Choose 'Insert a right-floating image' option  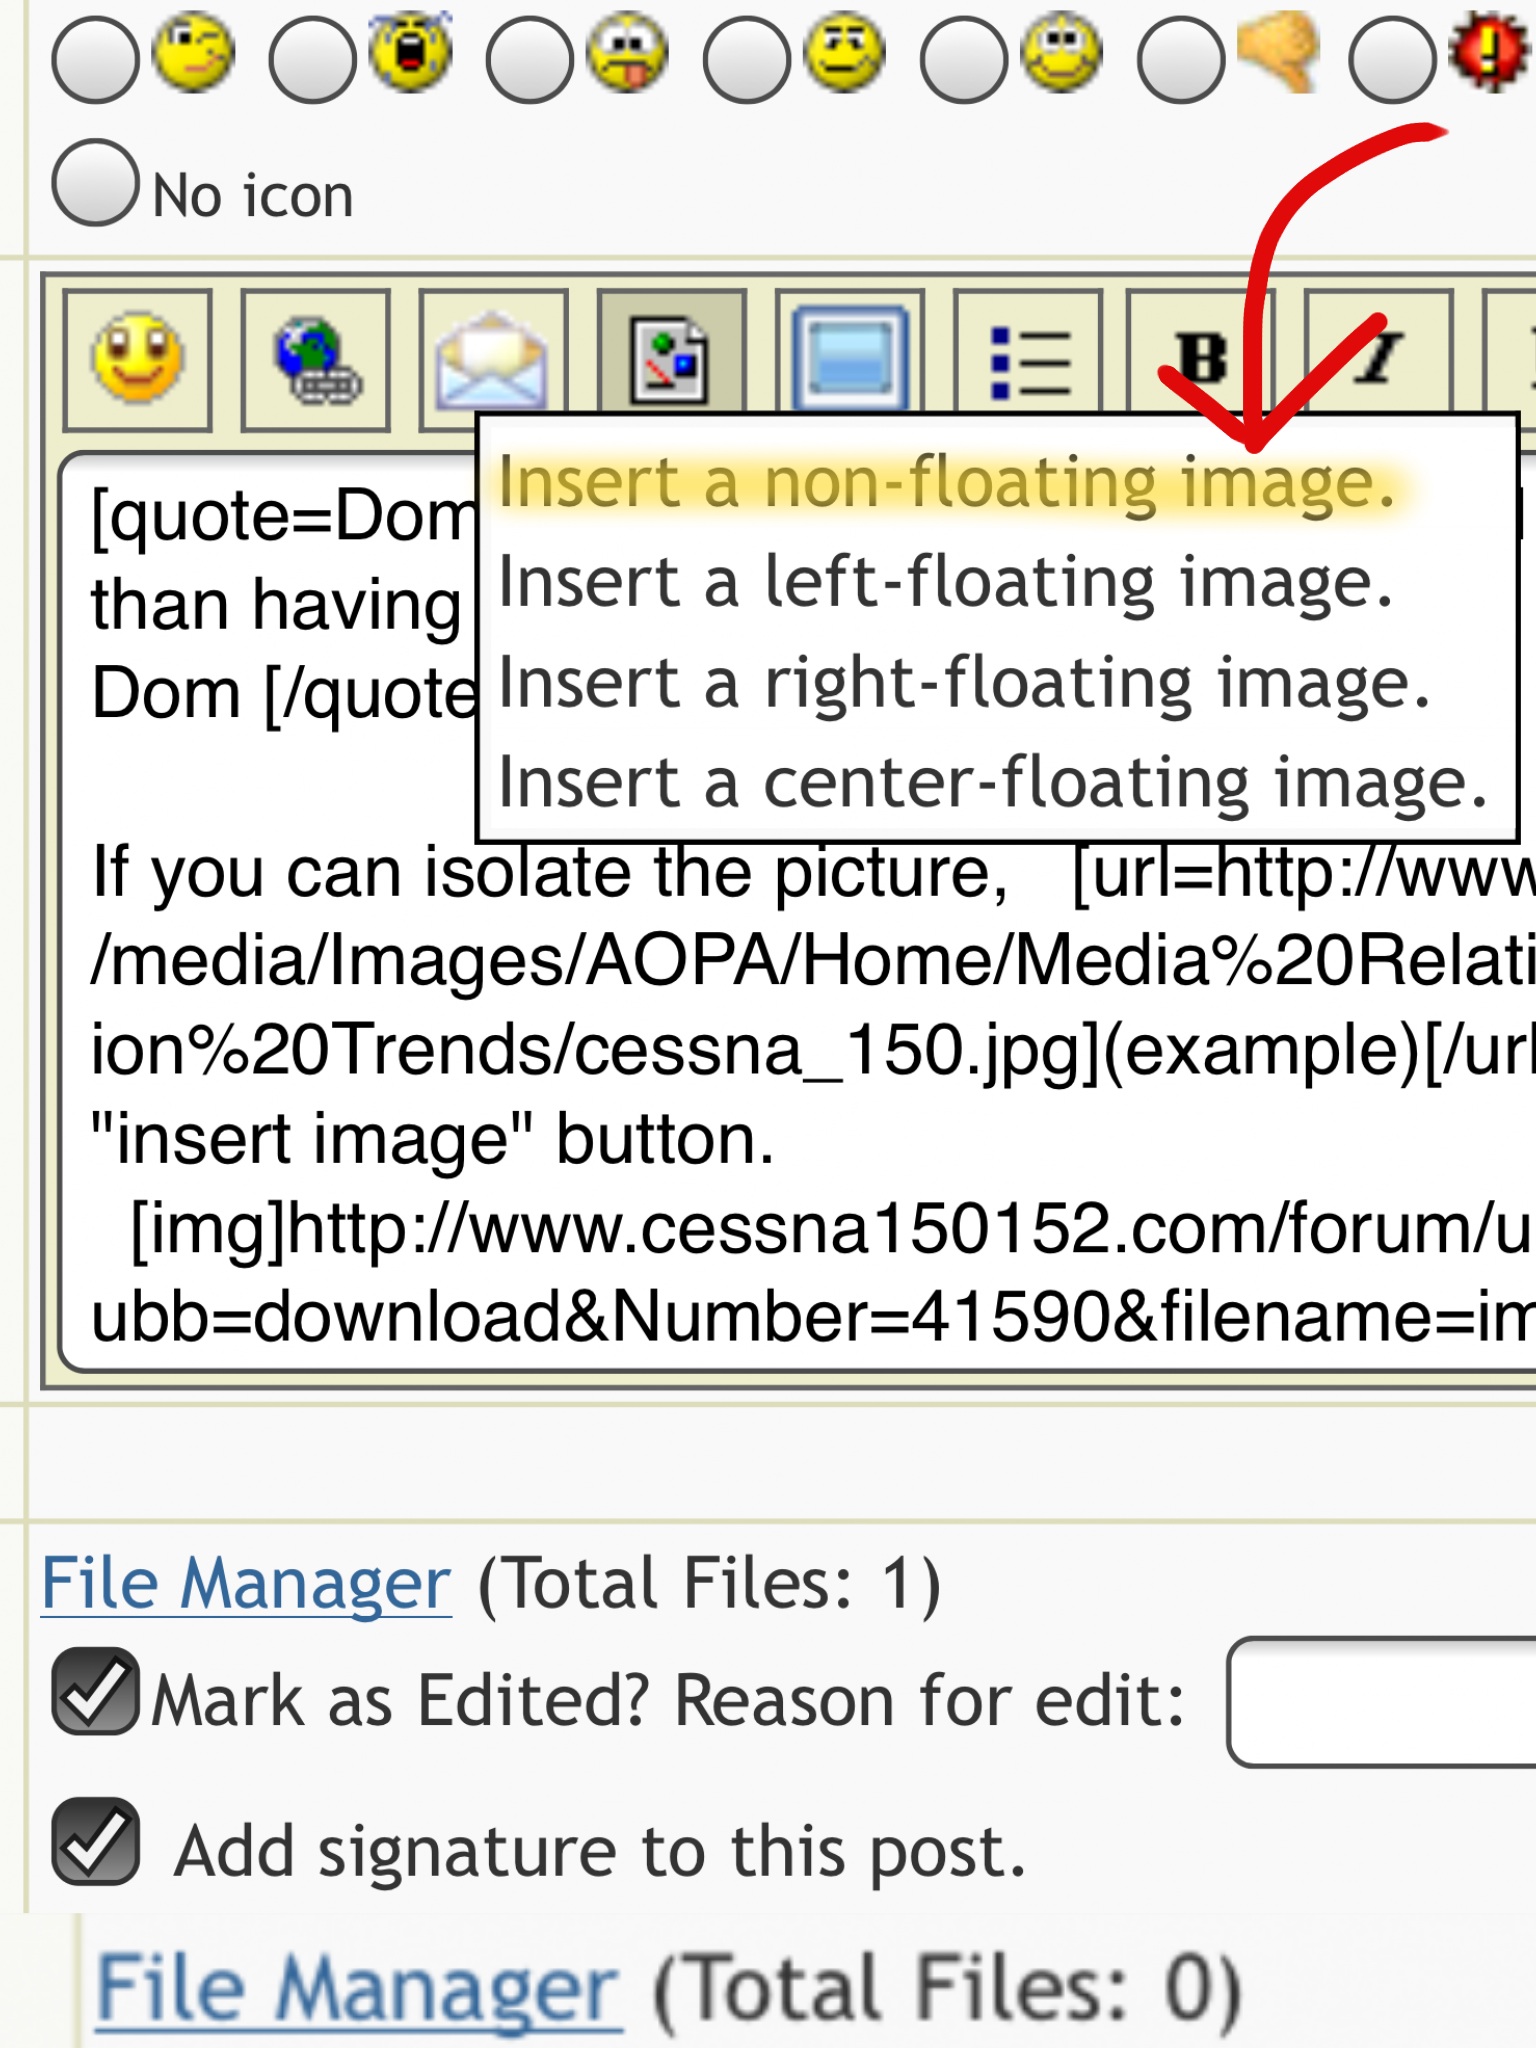[x=963, y=683]
